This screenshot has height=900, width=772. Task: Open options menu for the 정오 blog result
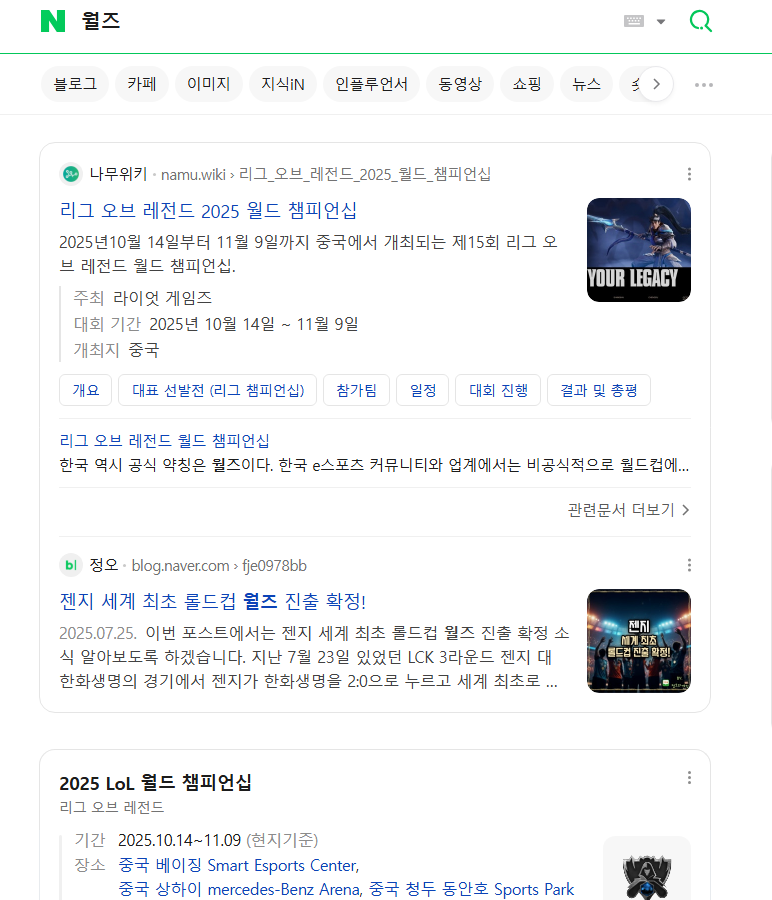[x=689, y=565]
